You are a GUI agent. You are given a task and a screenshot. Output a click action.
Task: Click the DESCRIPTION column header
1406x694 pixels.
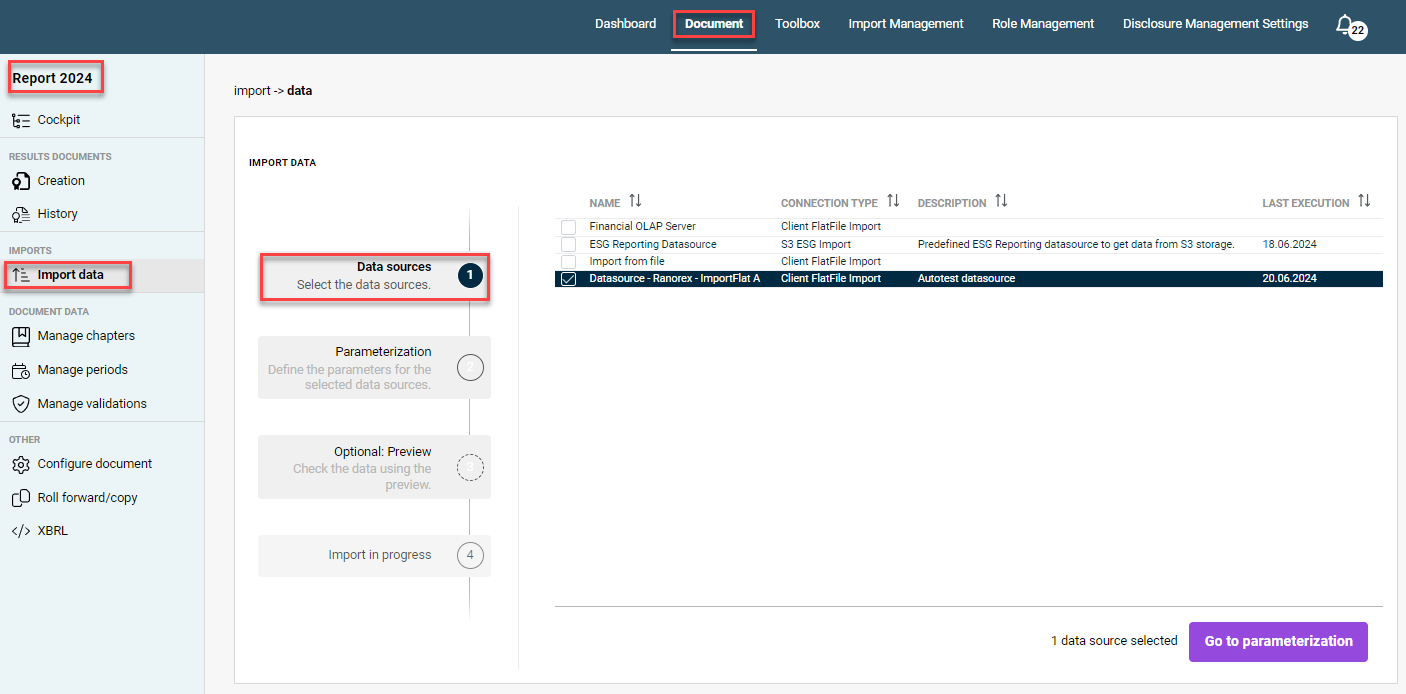(x=951, y=203)
